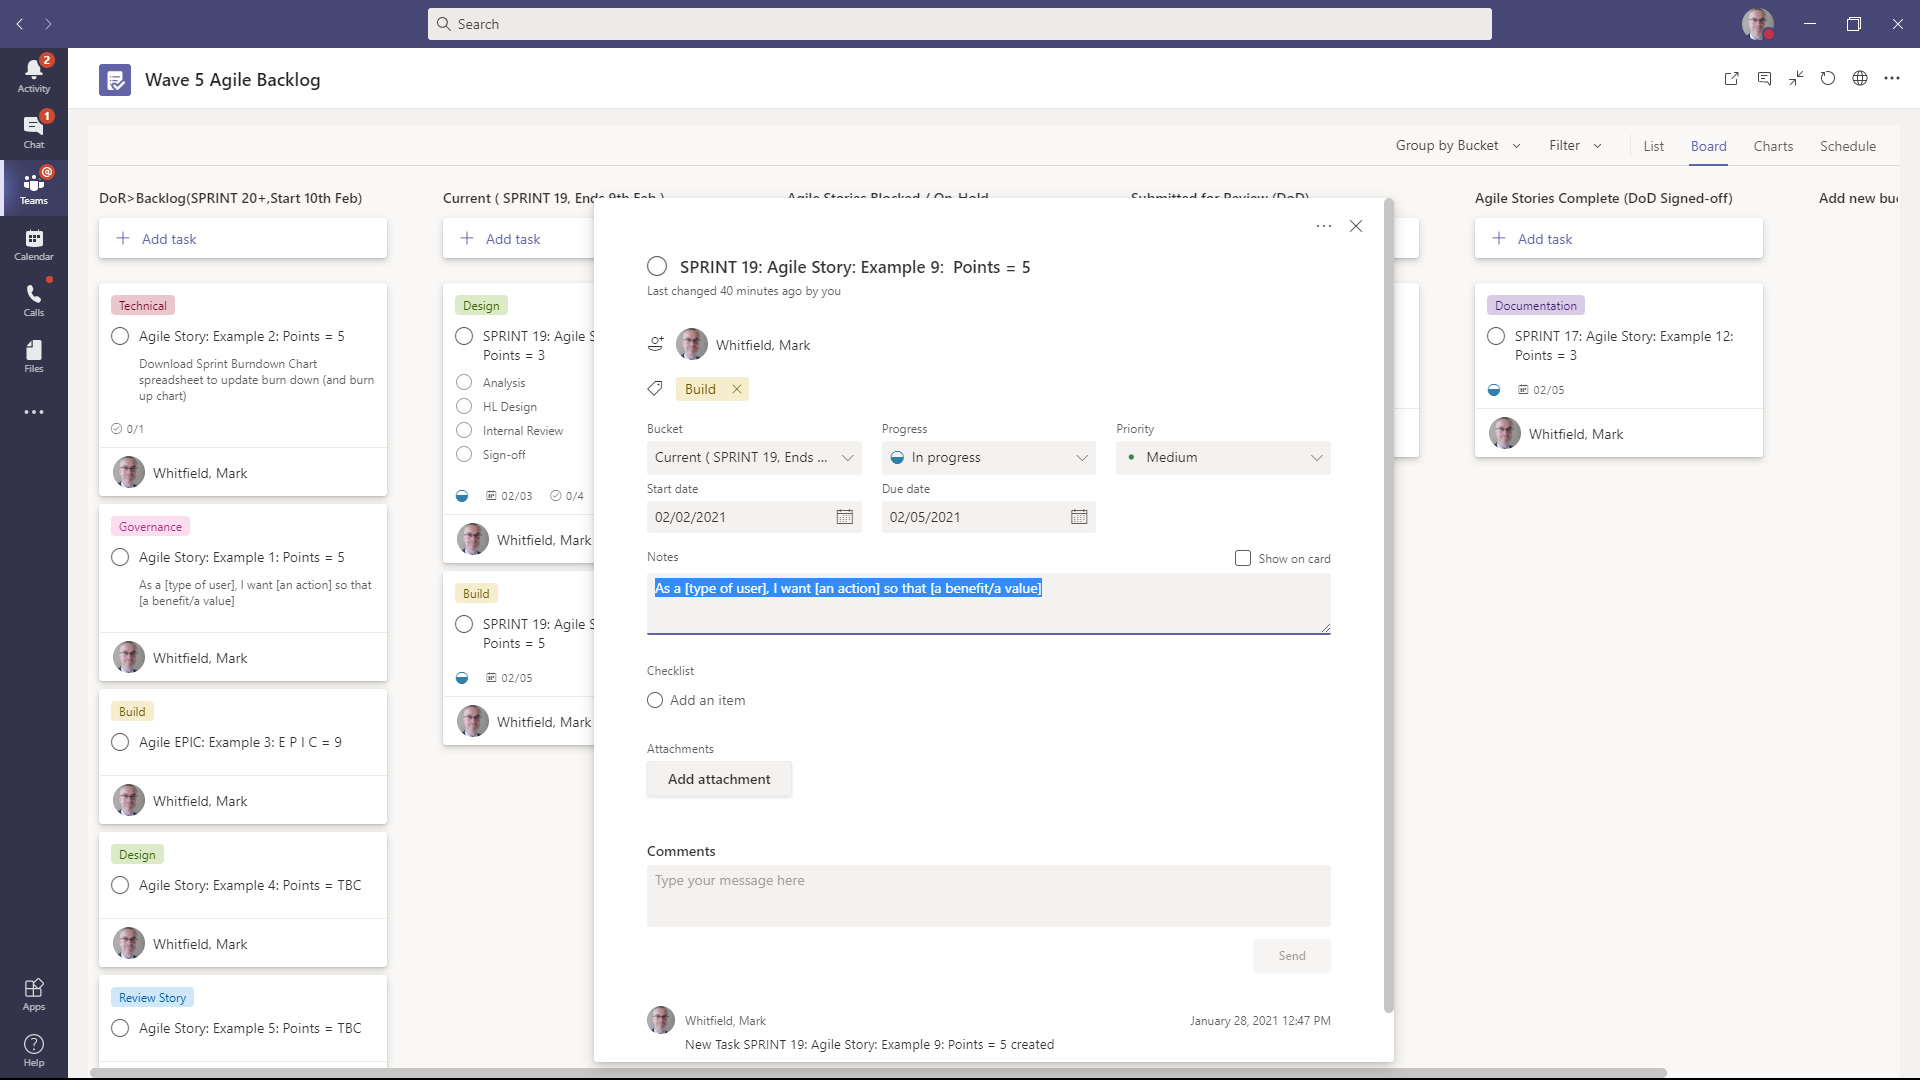The width and height of the screenshot is (1920, 1080).
Task: Click the due date calendar picker icon
Action: [x=1079, y=517]
